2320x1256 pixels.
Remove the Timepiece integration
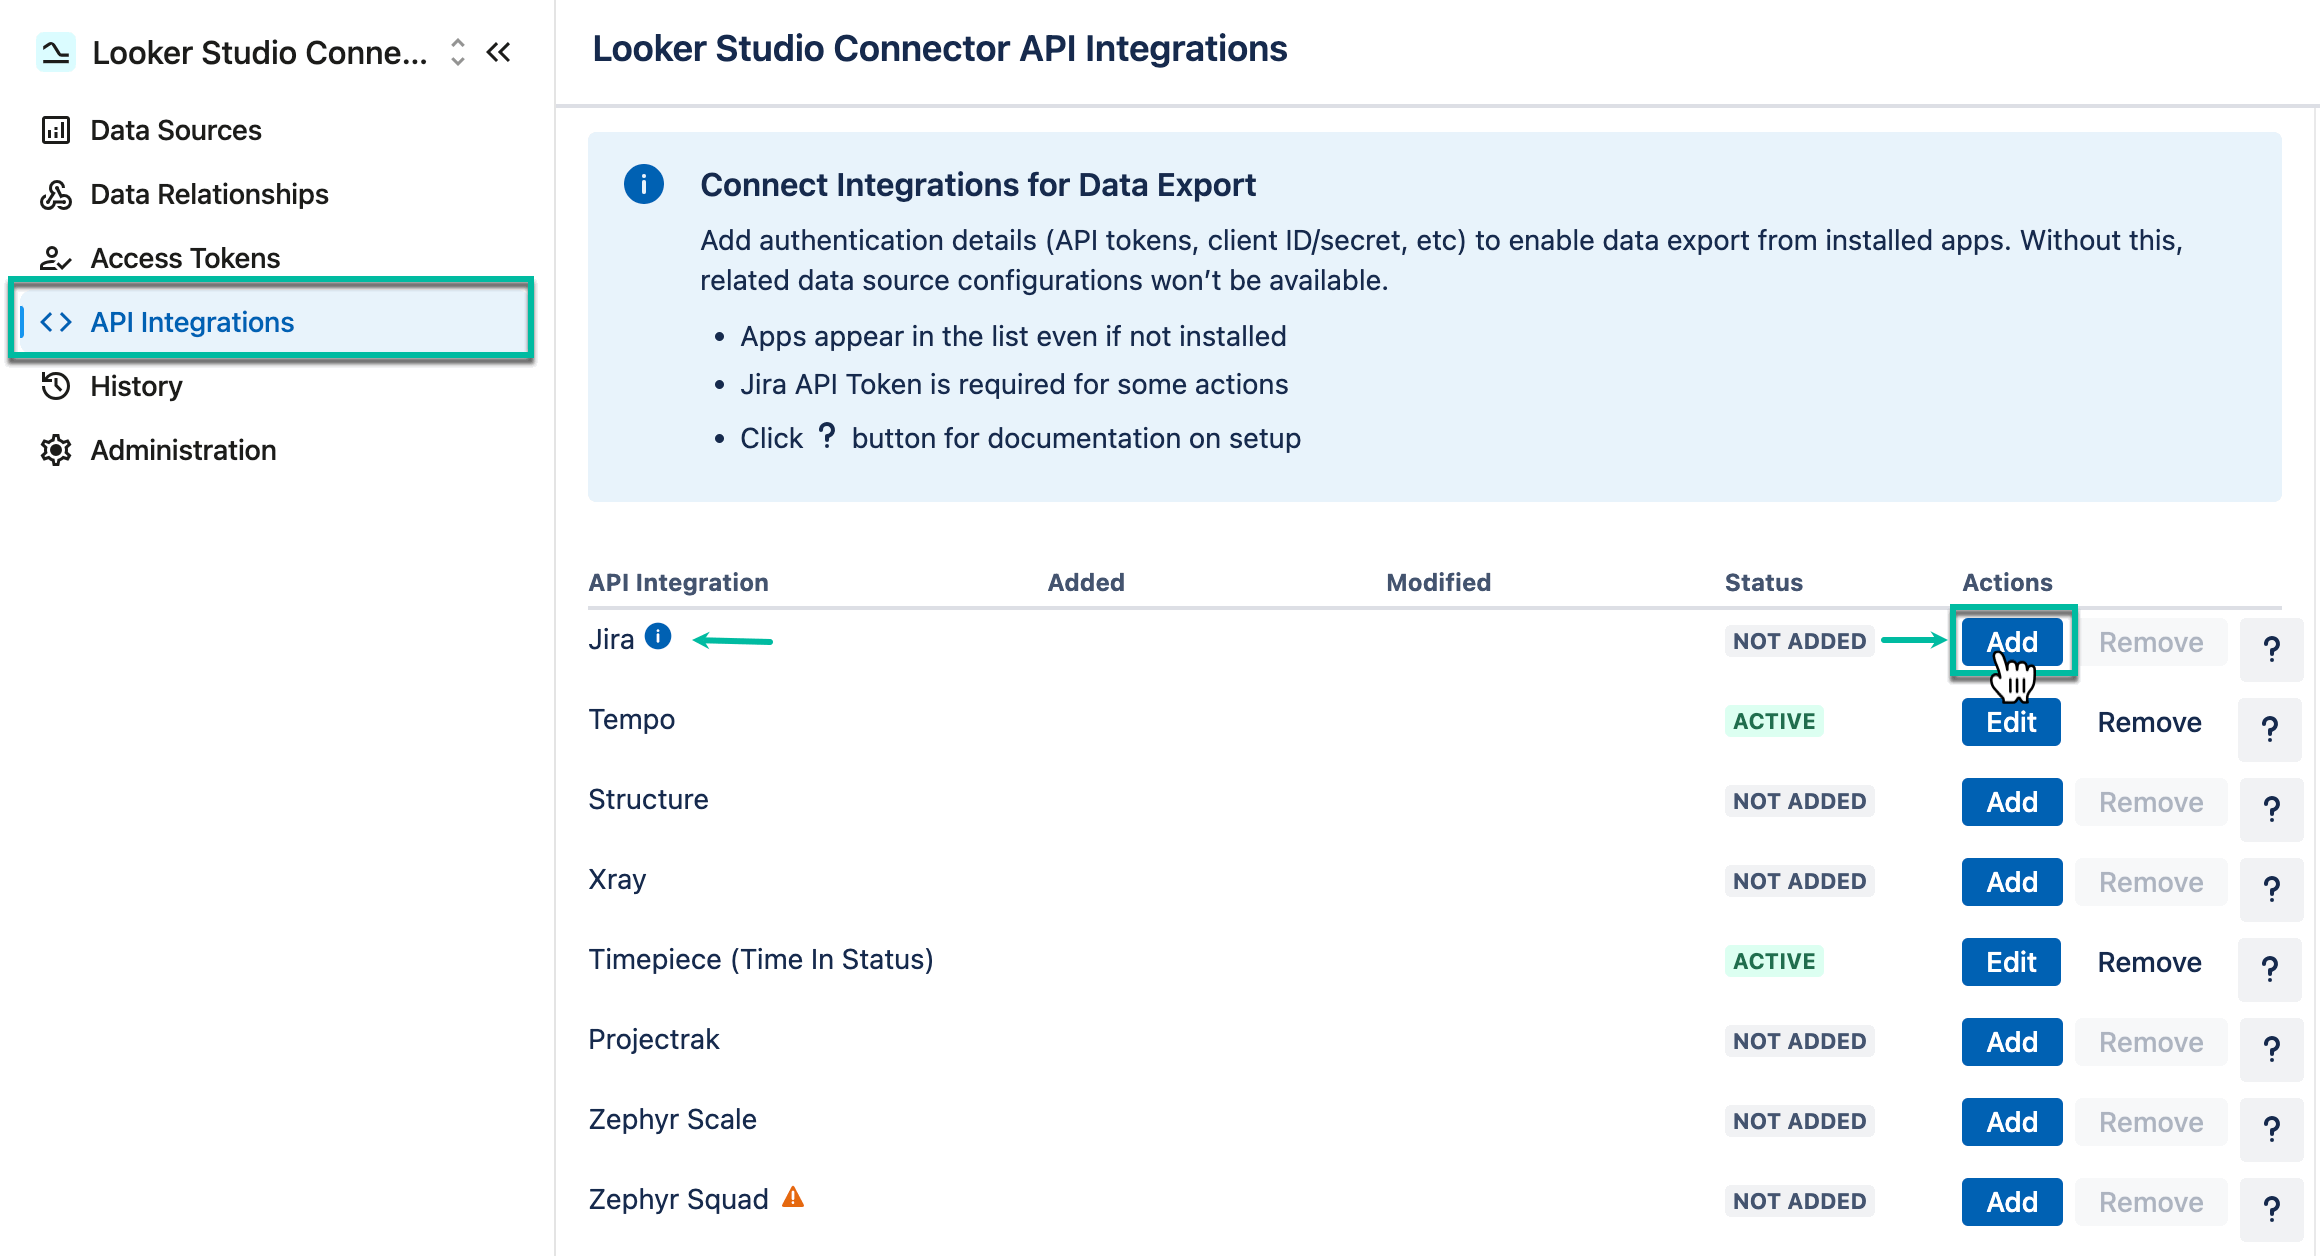click(x=2149, y=961)
